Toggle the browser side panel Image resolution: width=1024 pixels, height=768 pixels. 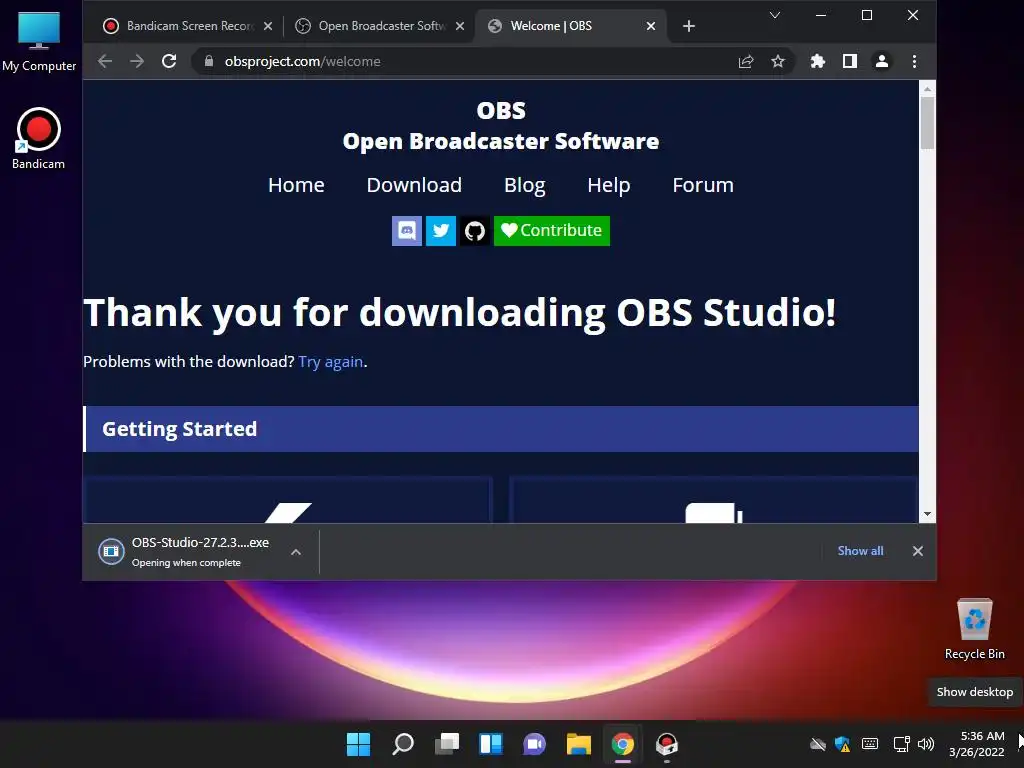coord(850,61)
